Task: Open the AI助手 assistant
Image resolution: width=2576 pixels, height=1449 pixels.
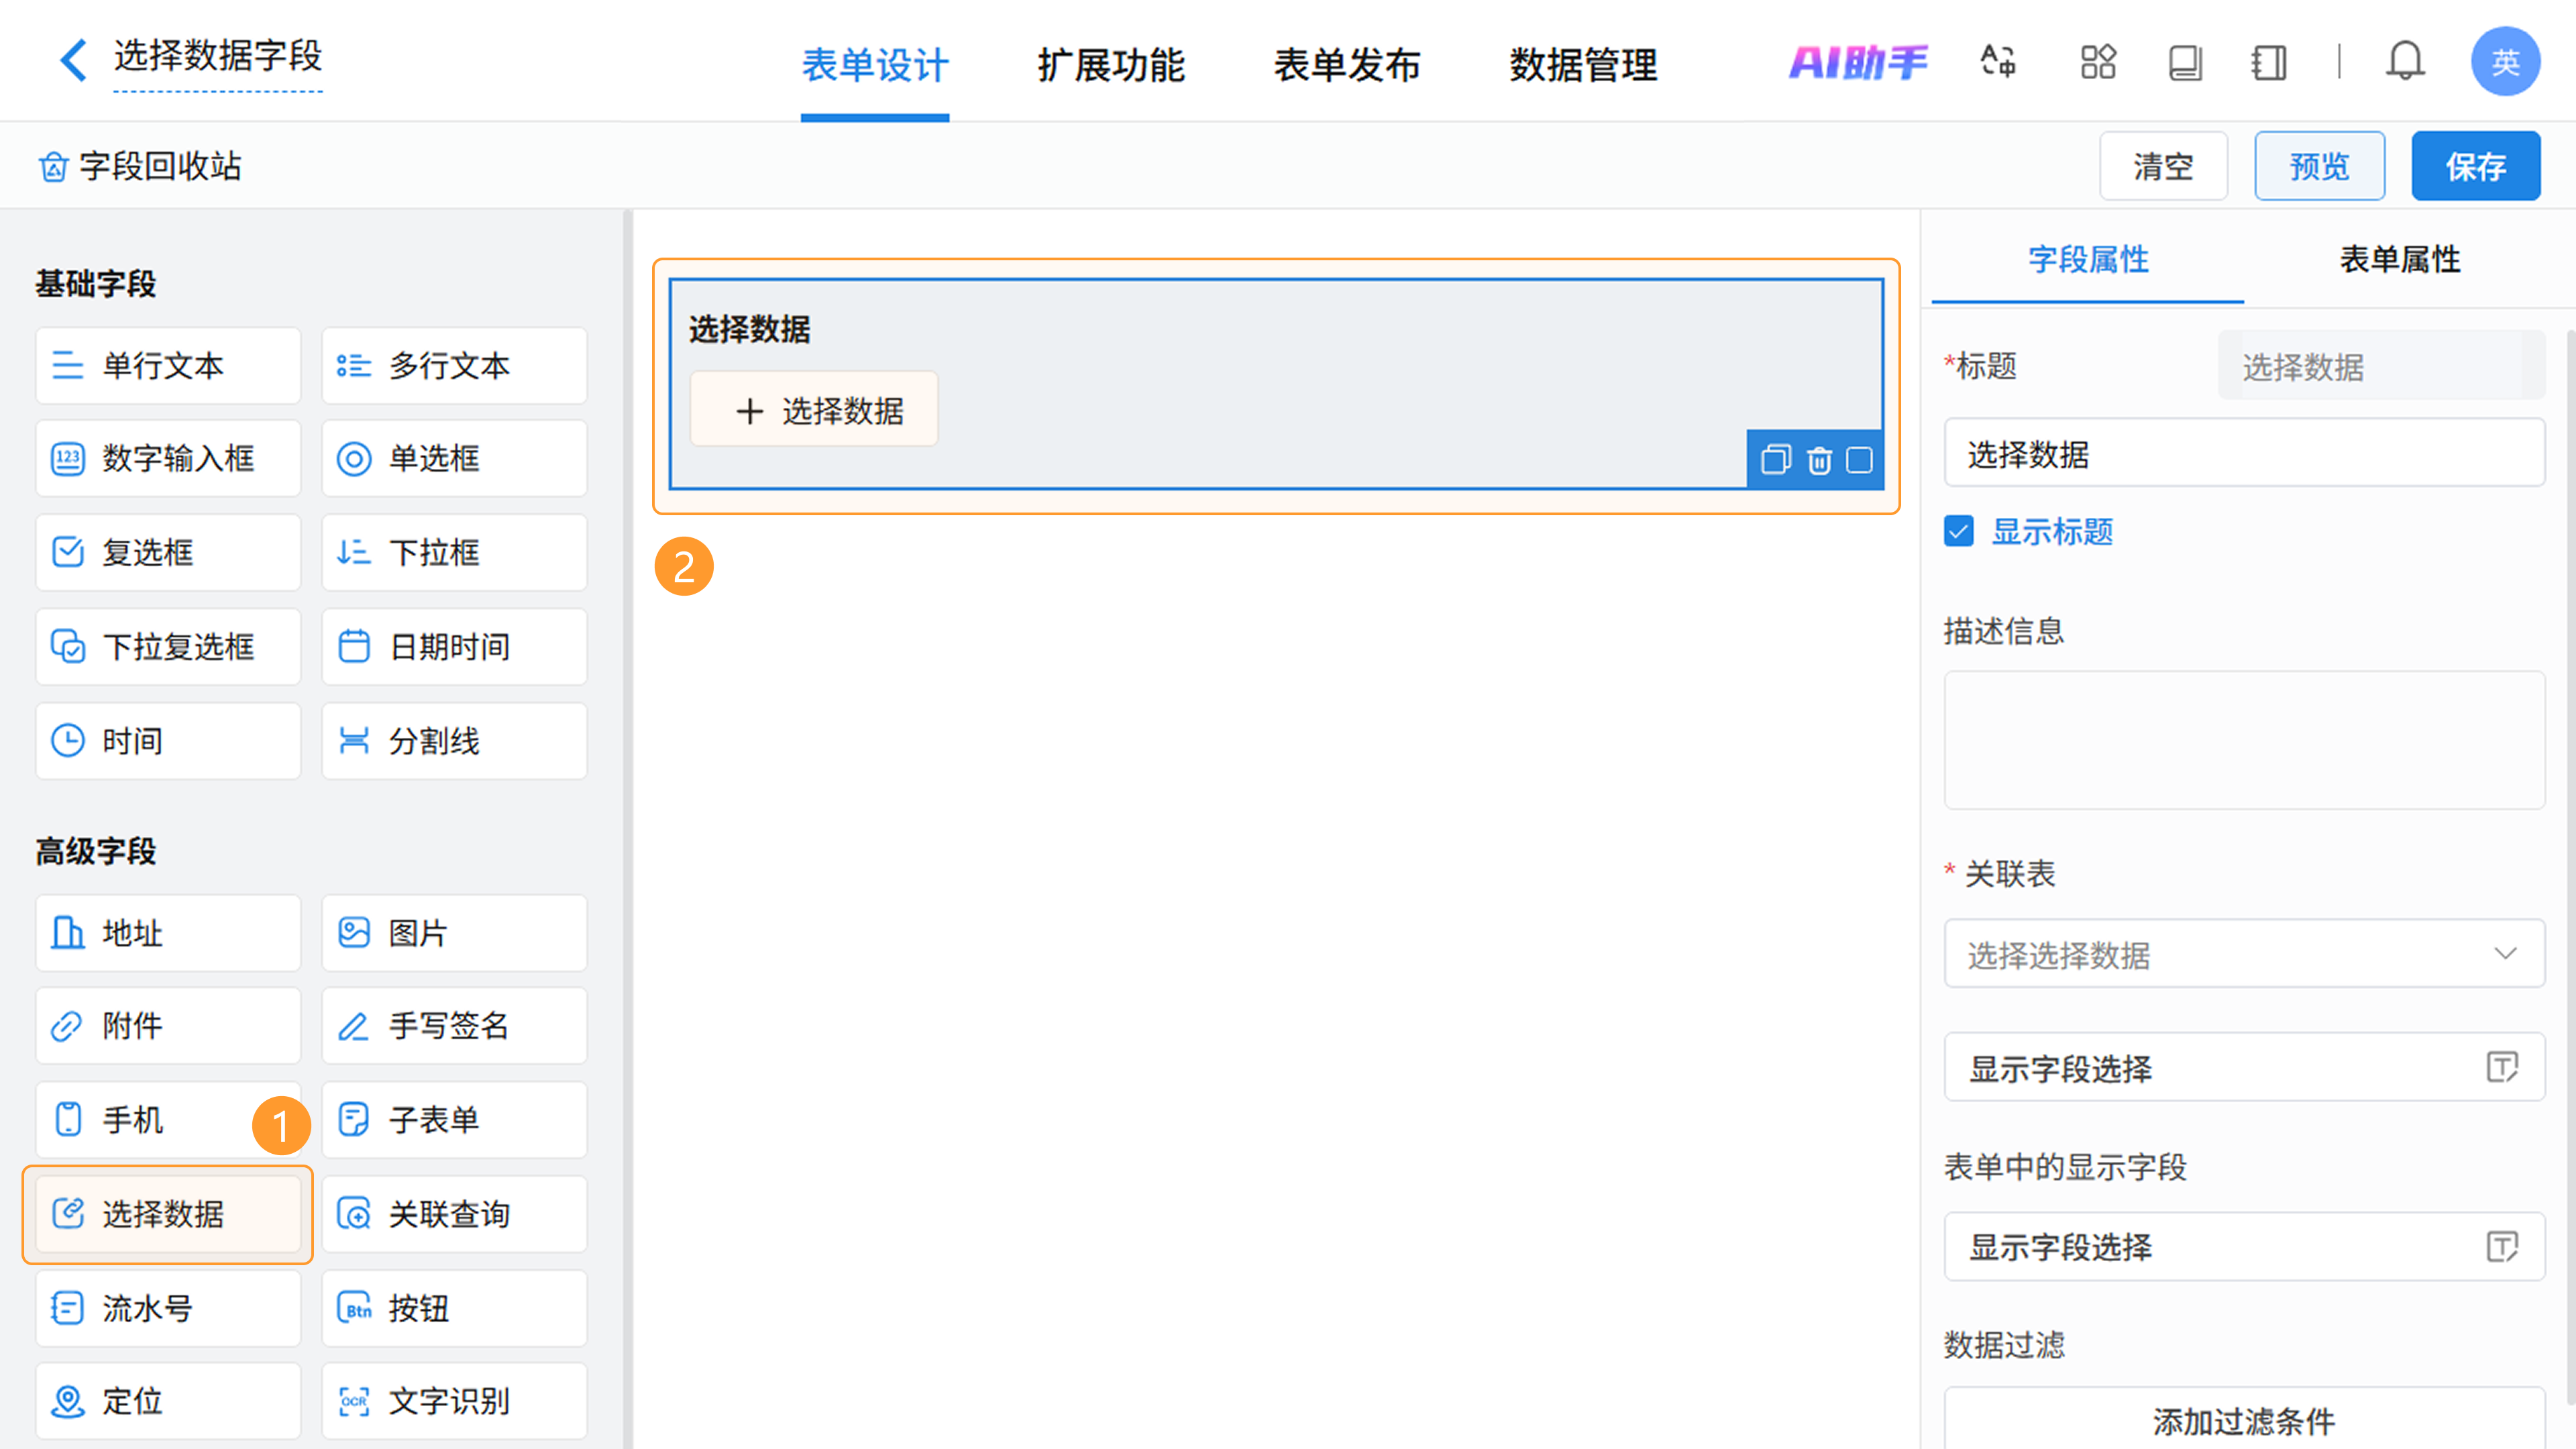Action: click(1857, 63)
